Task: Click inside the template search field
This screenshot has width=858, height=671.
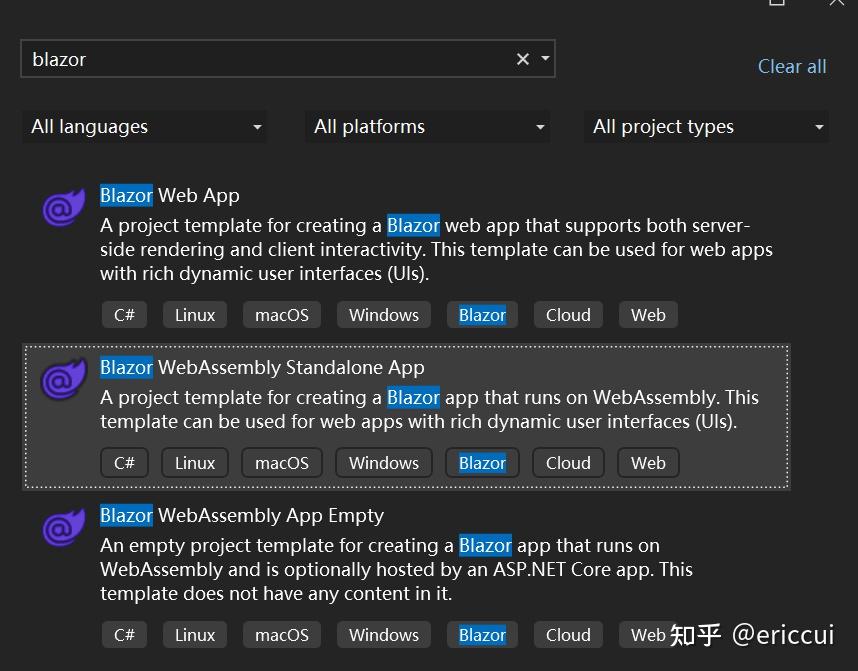Action: [x=250, y=59]
